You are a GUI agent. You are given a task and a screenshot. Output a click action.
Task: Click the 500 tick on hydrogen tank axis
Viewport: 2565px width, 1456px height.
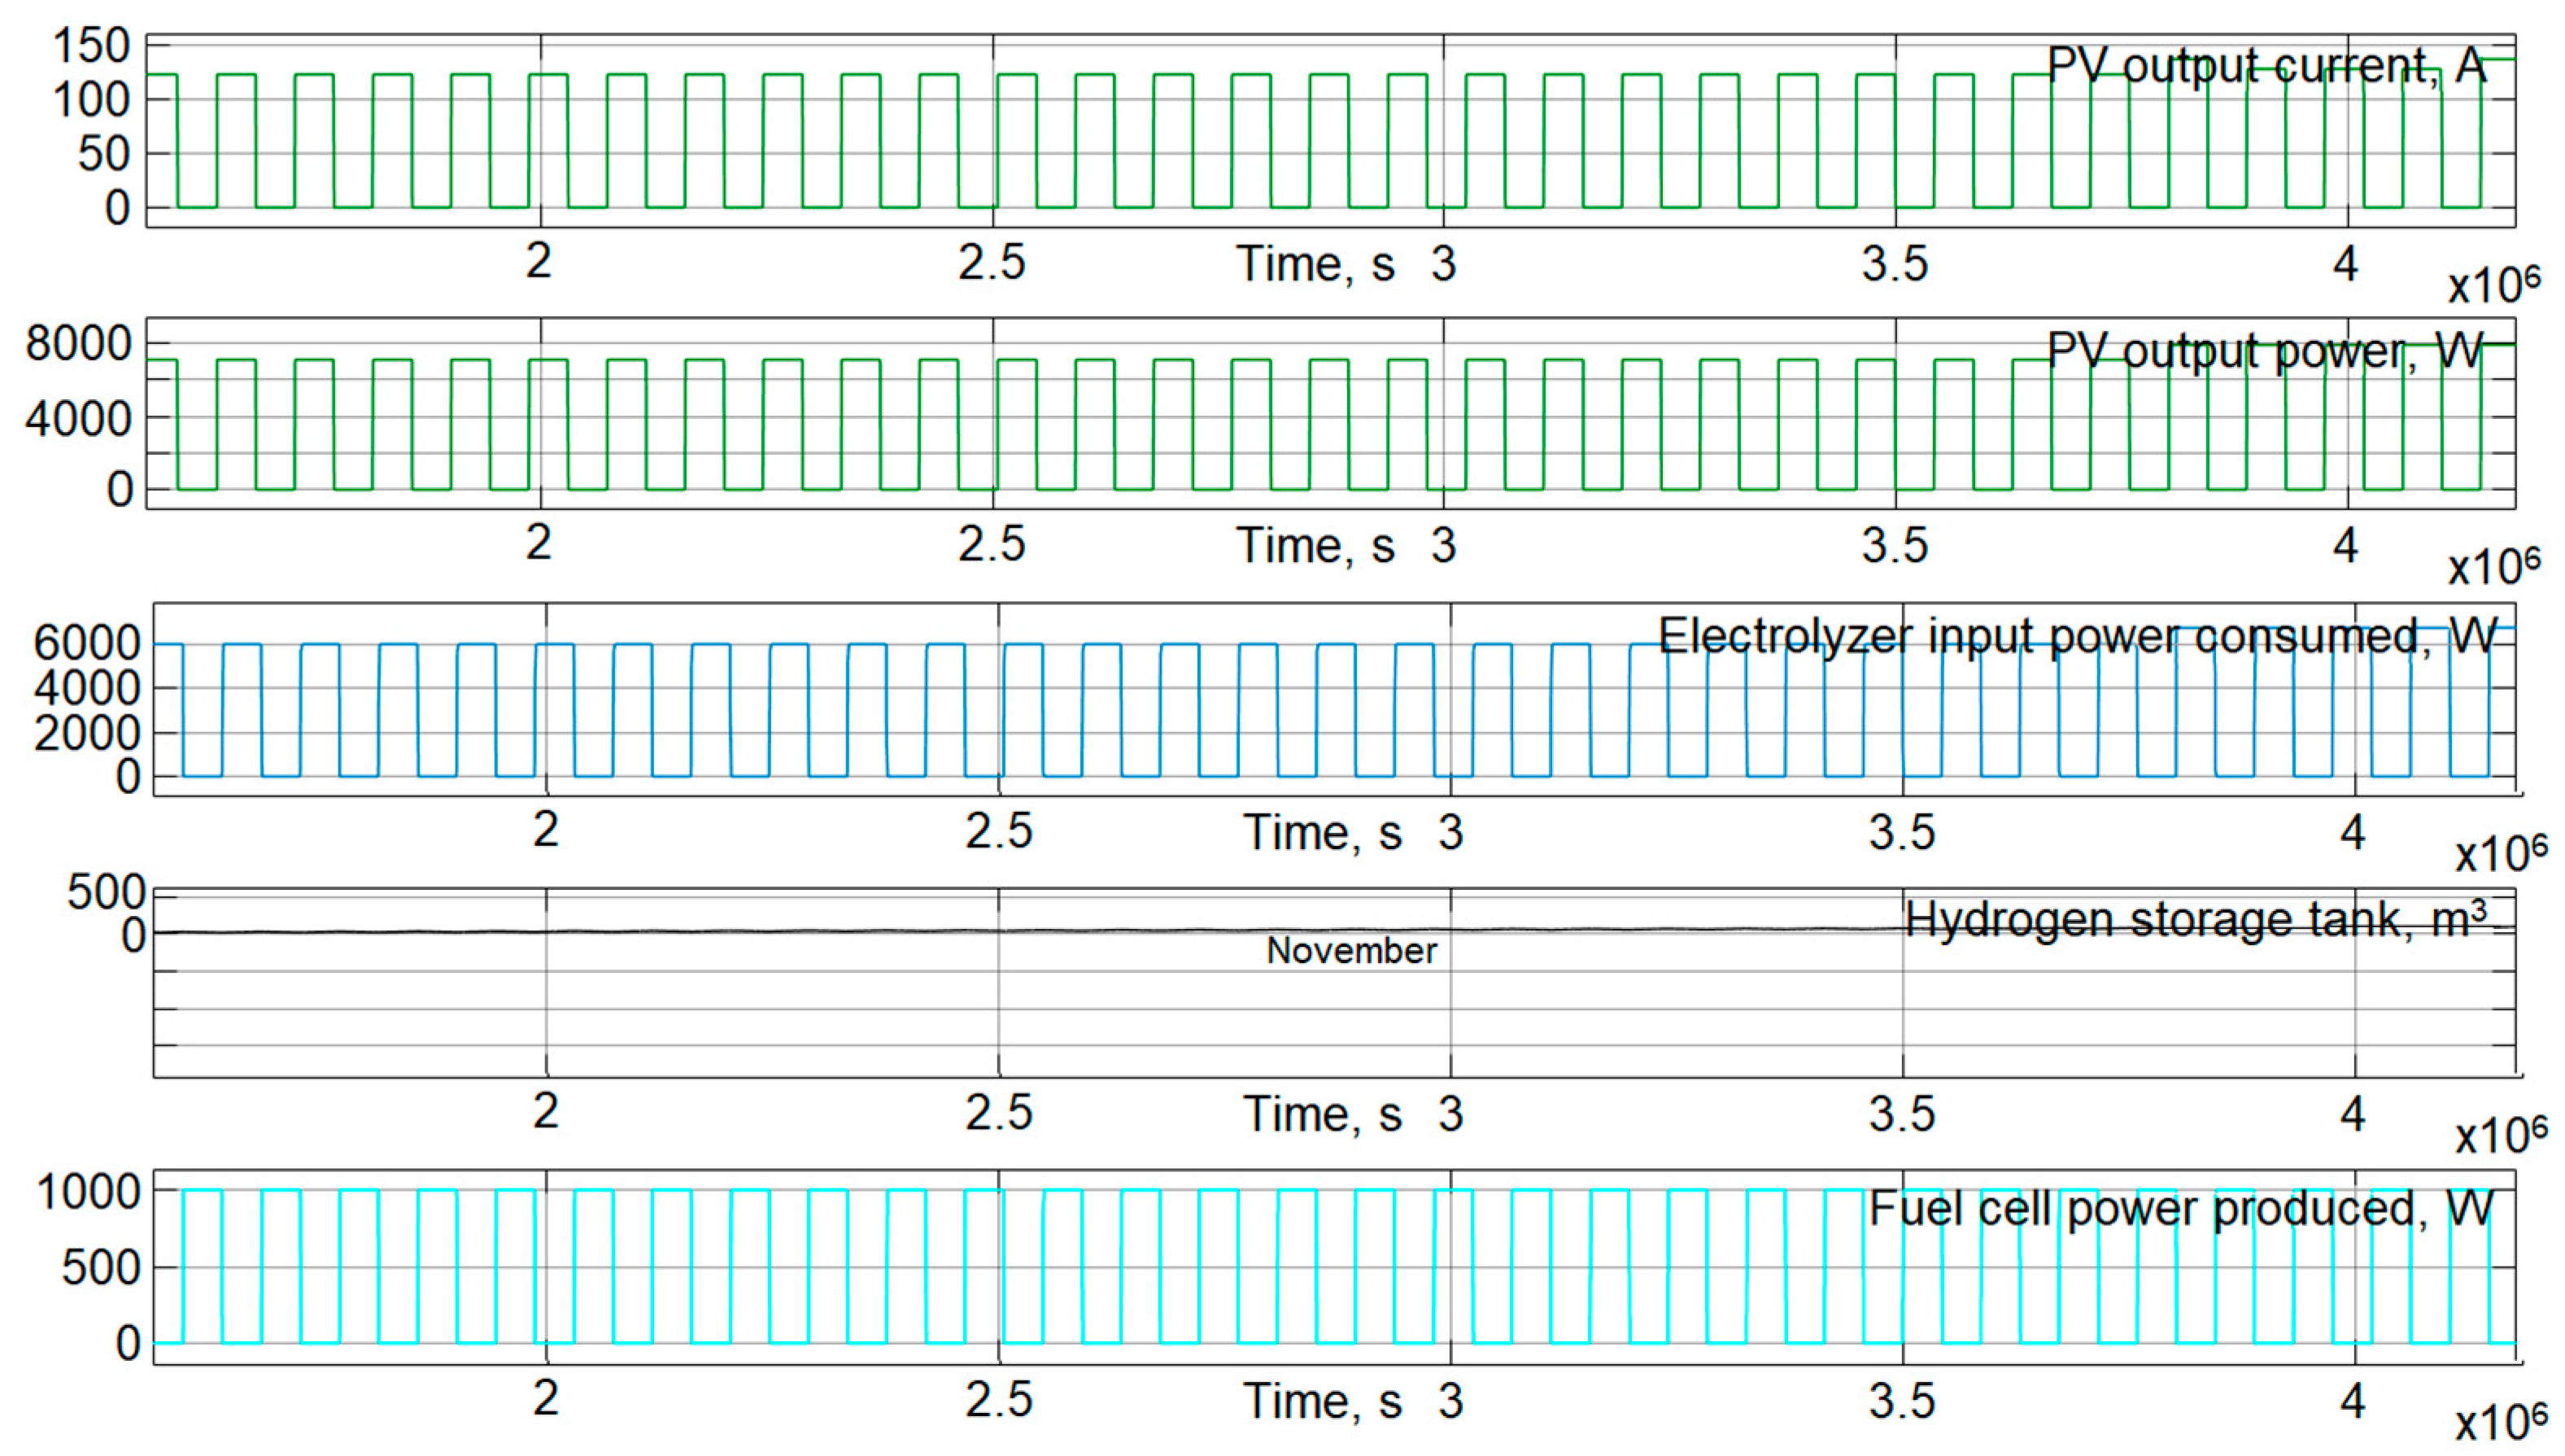106,892
